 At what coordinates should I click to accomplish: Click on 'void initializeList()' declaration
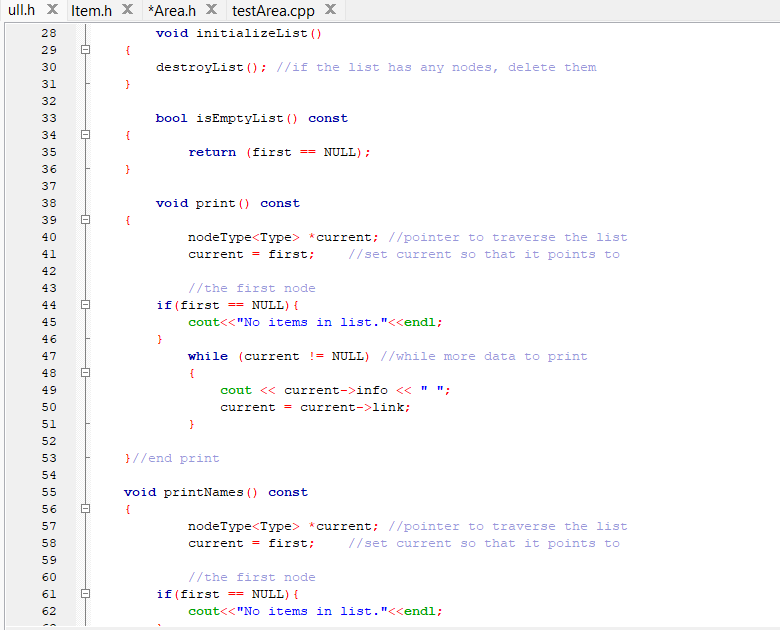[239, 33]
